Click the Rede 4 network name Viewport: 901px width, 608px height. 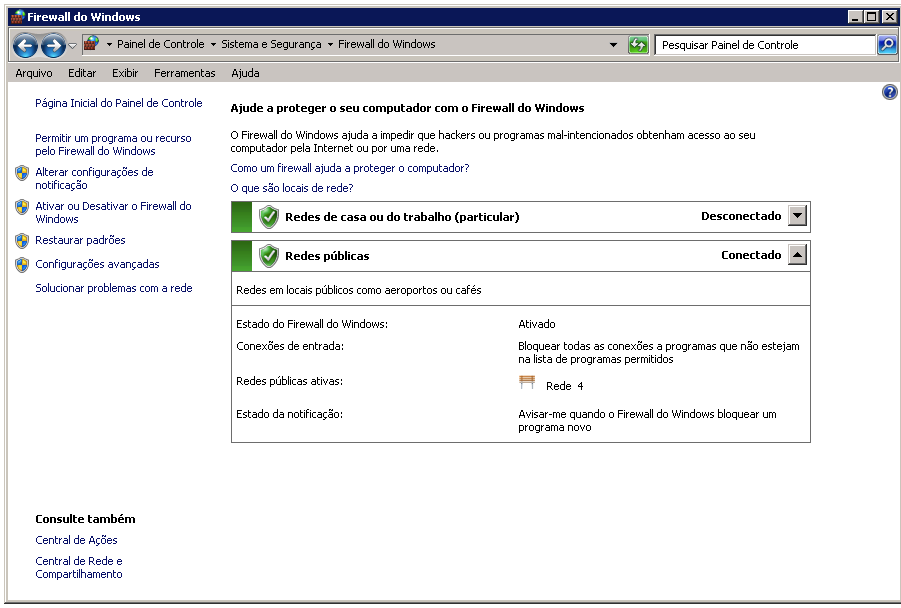tap(564, 386)
